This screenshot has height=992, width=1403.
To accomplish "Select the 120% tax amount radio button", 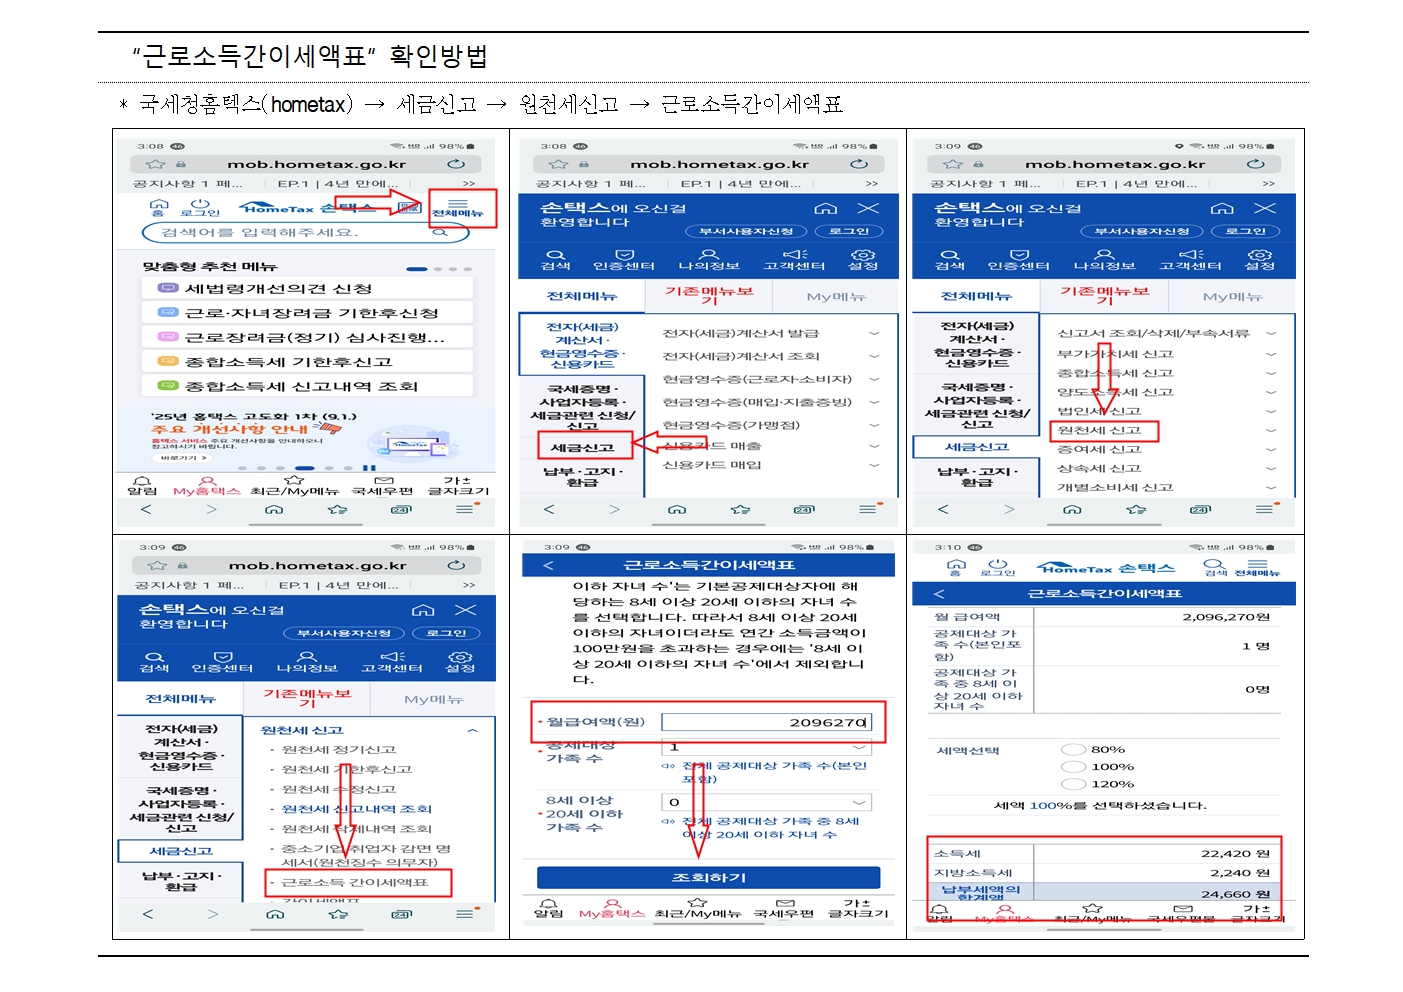I will click(1073, 784).
